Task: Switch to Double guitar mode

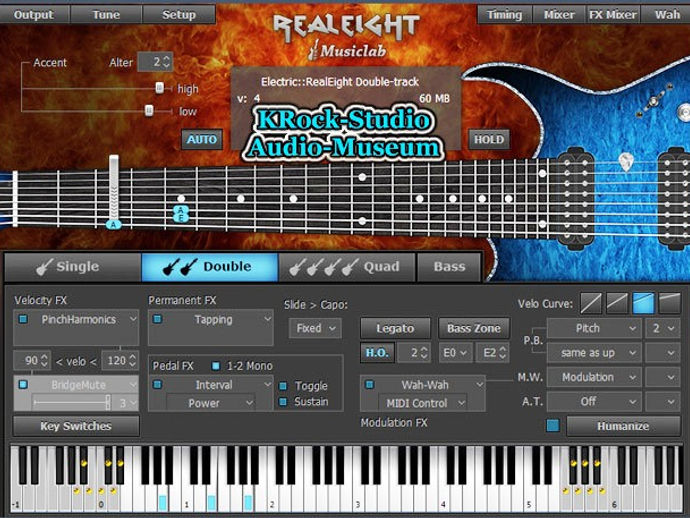Action: 210,267
